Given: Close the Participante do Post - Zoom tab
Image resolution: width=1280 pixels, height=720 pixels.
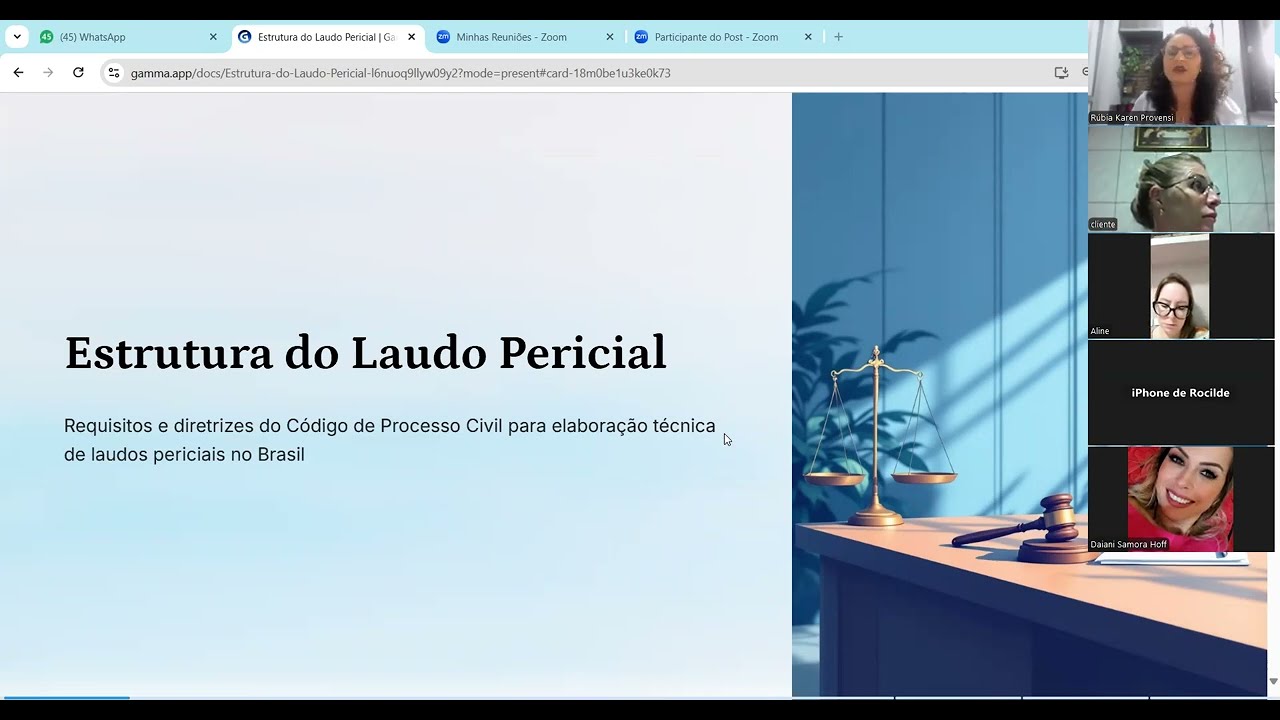Looking at the screenshot, I should point(808,37).
